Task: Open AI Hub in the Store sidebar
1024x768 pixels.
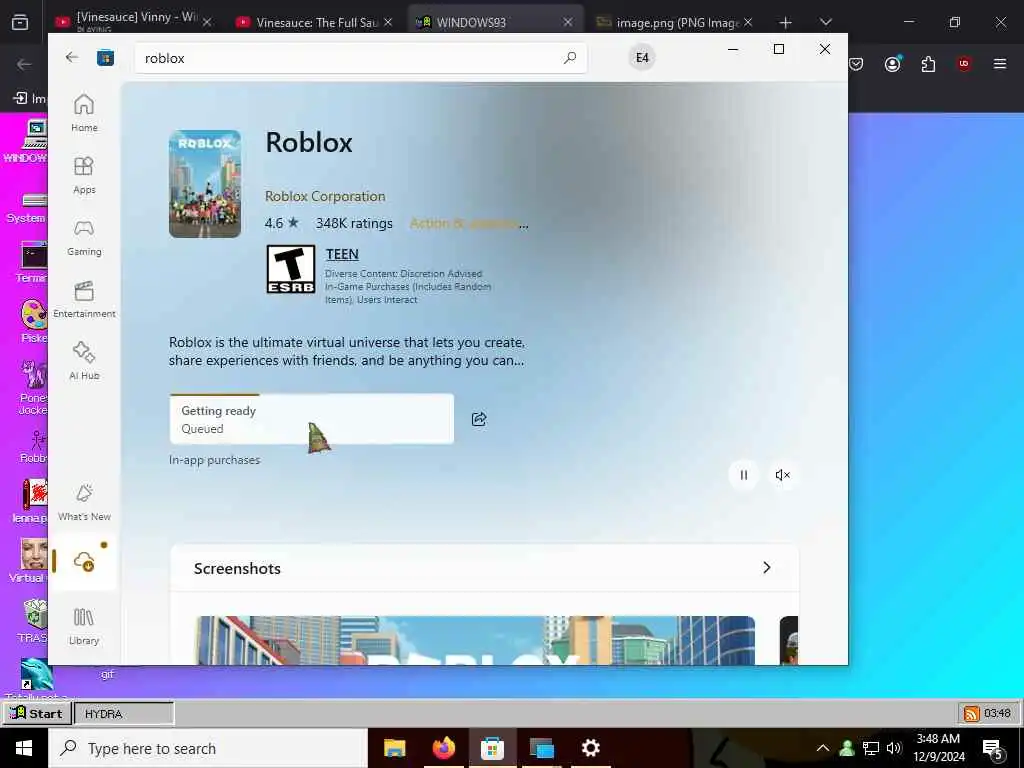Action: click(x=84, y=360)
